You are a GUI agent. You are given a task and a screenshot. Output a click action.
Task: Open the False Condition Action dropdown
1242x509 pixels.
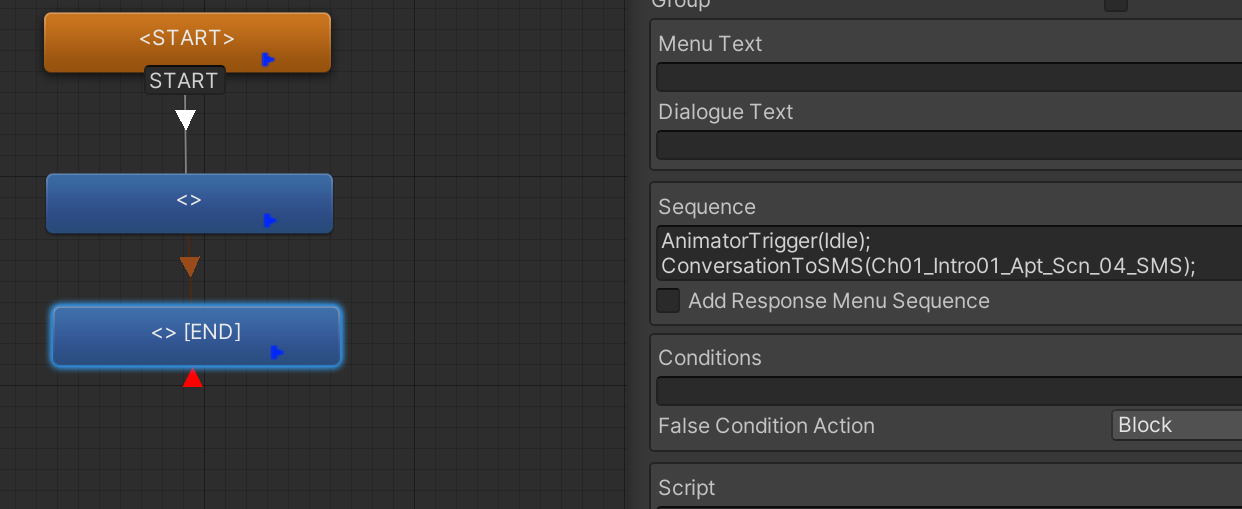1177,425
